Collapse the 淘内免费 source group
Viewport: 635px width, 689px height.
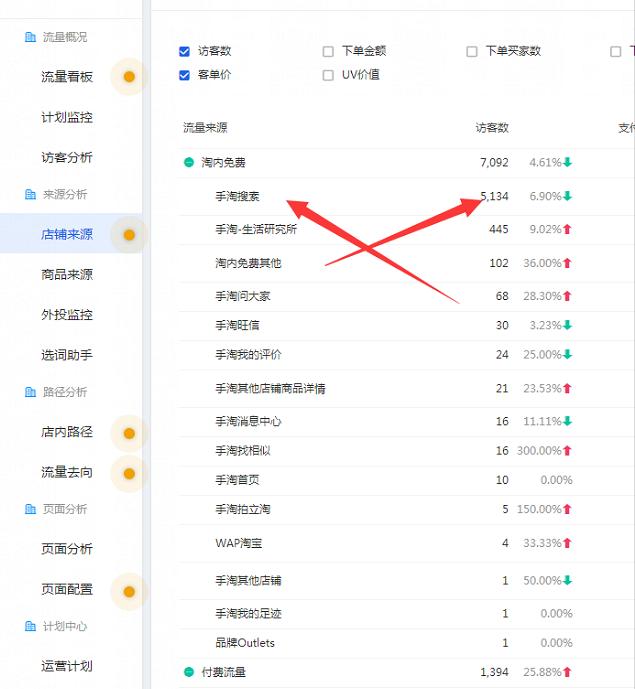[189, 163]
